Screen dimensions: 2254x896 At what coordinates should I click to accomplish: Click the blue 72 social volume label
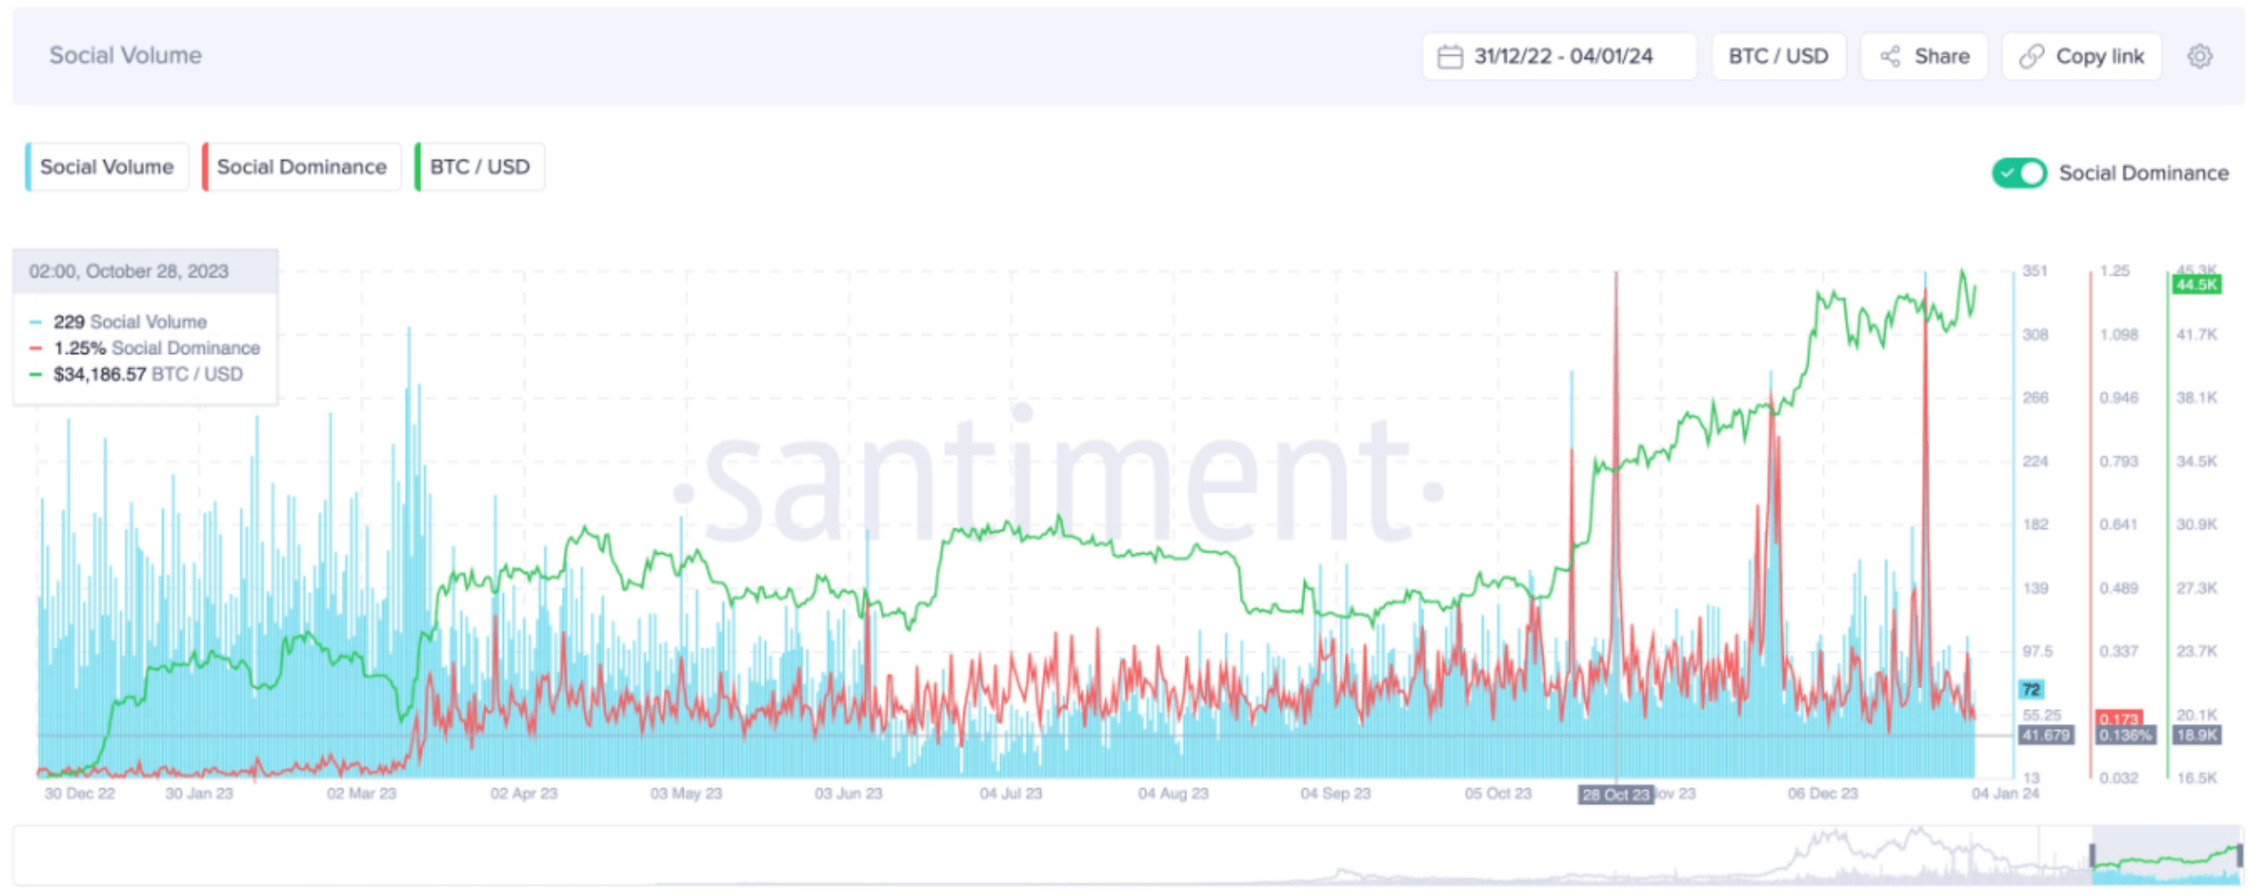2031,689
